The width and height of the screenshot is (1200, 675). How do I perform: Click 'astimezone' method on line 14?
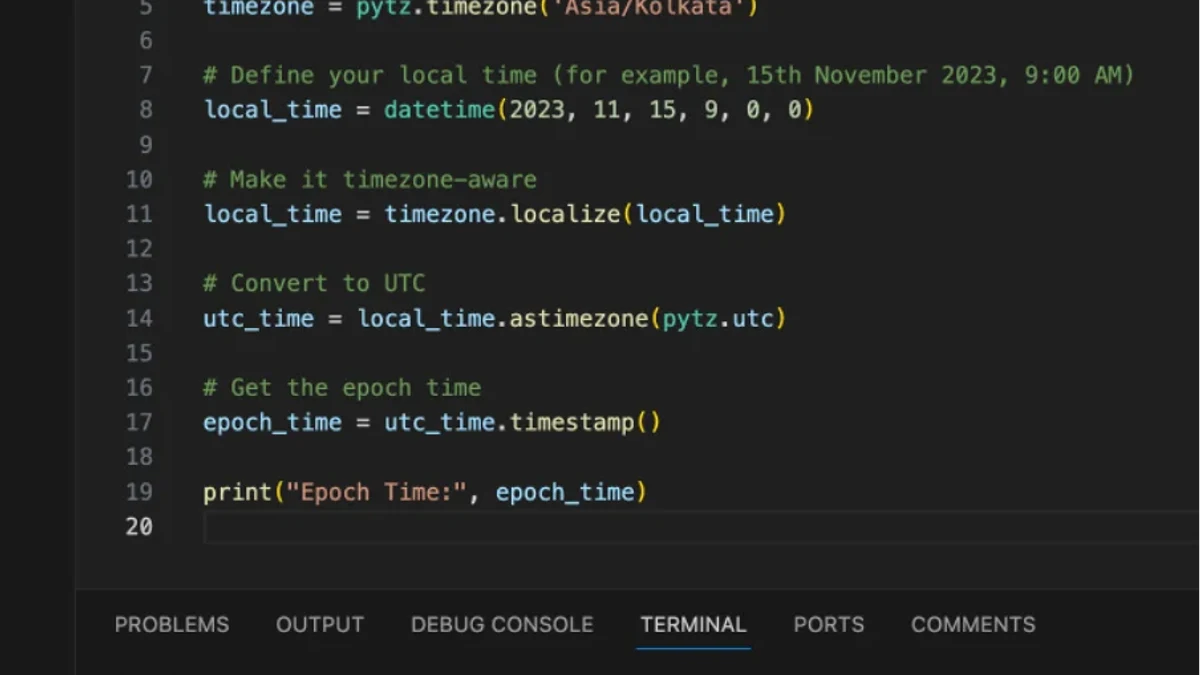pos(579,318)
